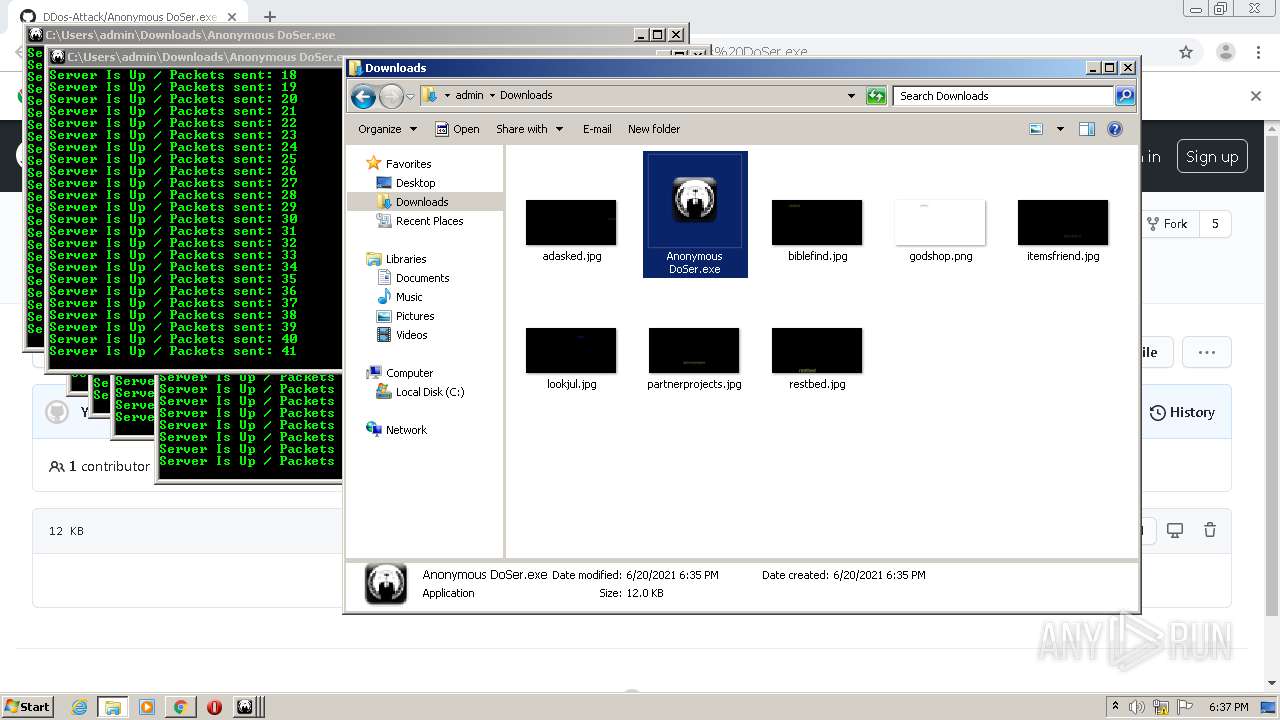Screen dimensions: 1280x720
Task: Expand dropdown arrow after admin breadcrumb
Action: (492, 96)
